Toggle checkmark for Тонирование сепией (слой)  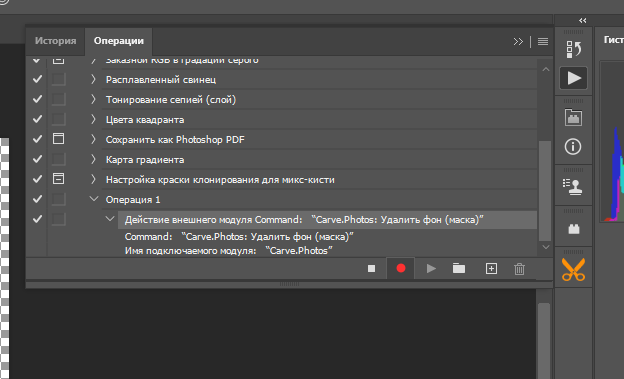click(x=37, y=99)
